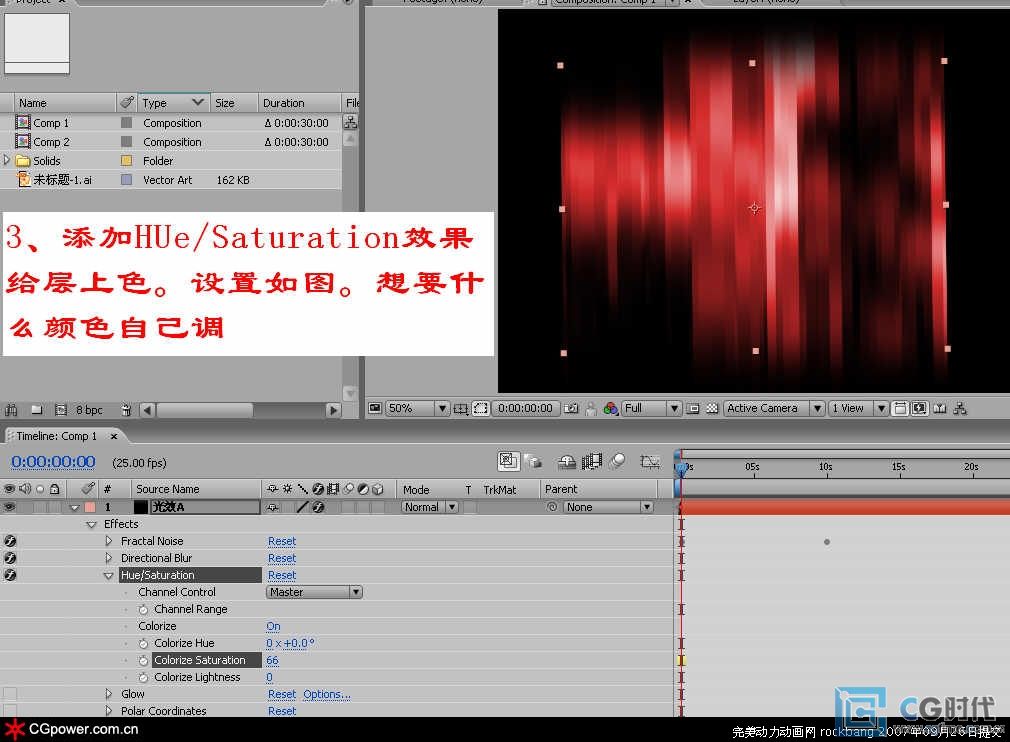Click the Solids folder icon
This screenshot has height=742, width=1010.
click(23, 160)
